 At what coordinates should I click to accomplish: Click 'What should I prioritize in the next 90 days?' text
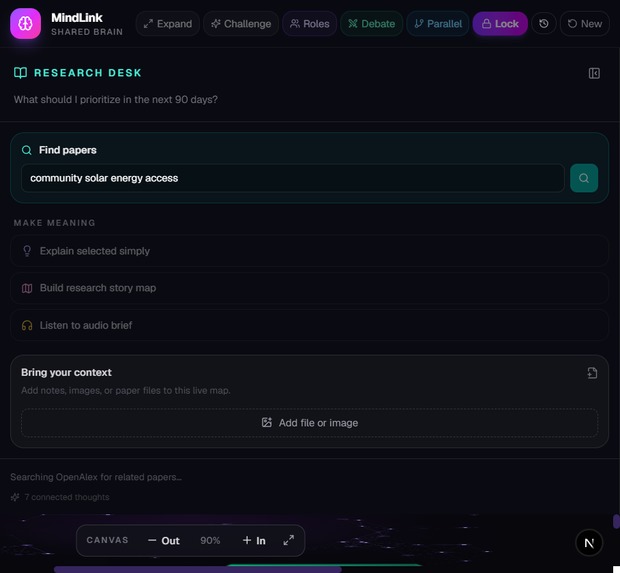click(115, 100)
